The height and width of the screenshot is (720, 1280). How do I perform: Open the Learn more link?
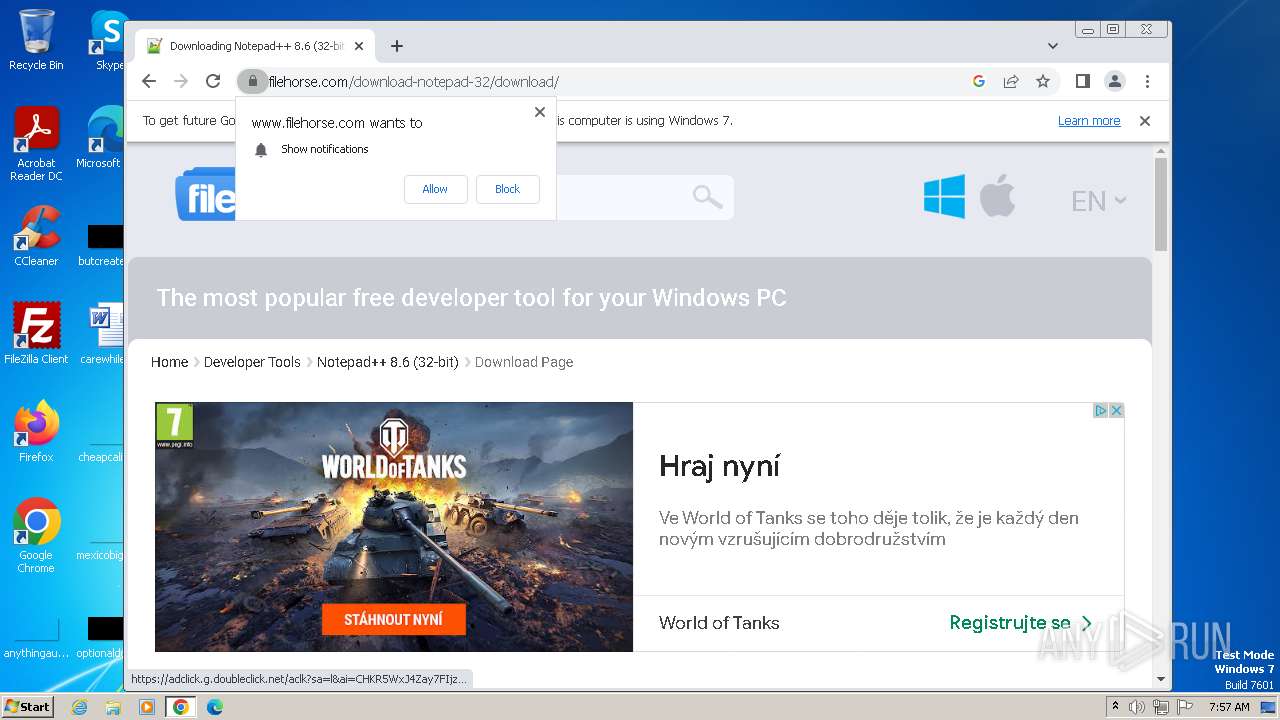(x=1089, y=121)
